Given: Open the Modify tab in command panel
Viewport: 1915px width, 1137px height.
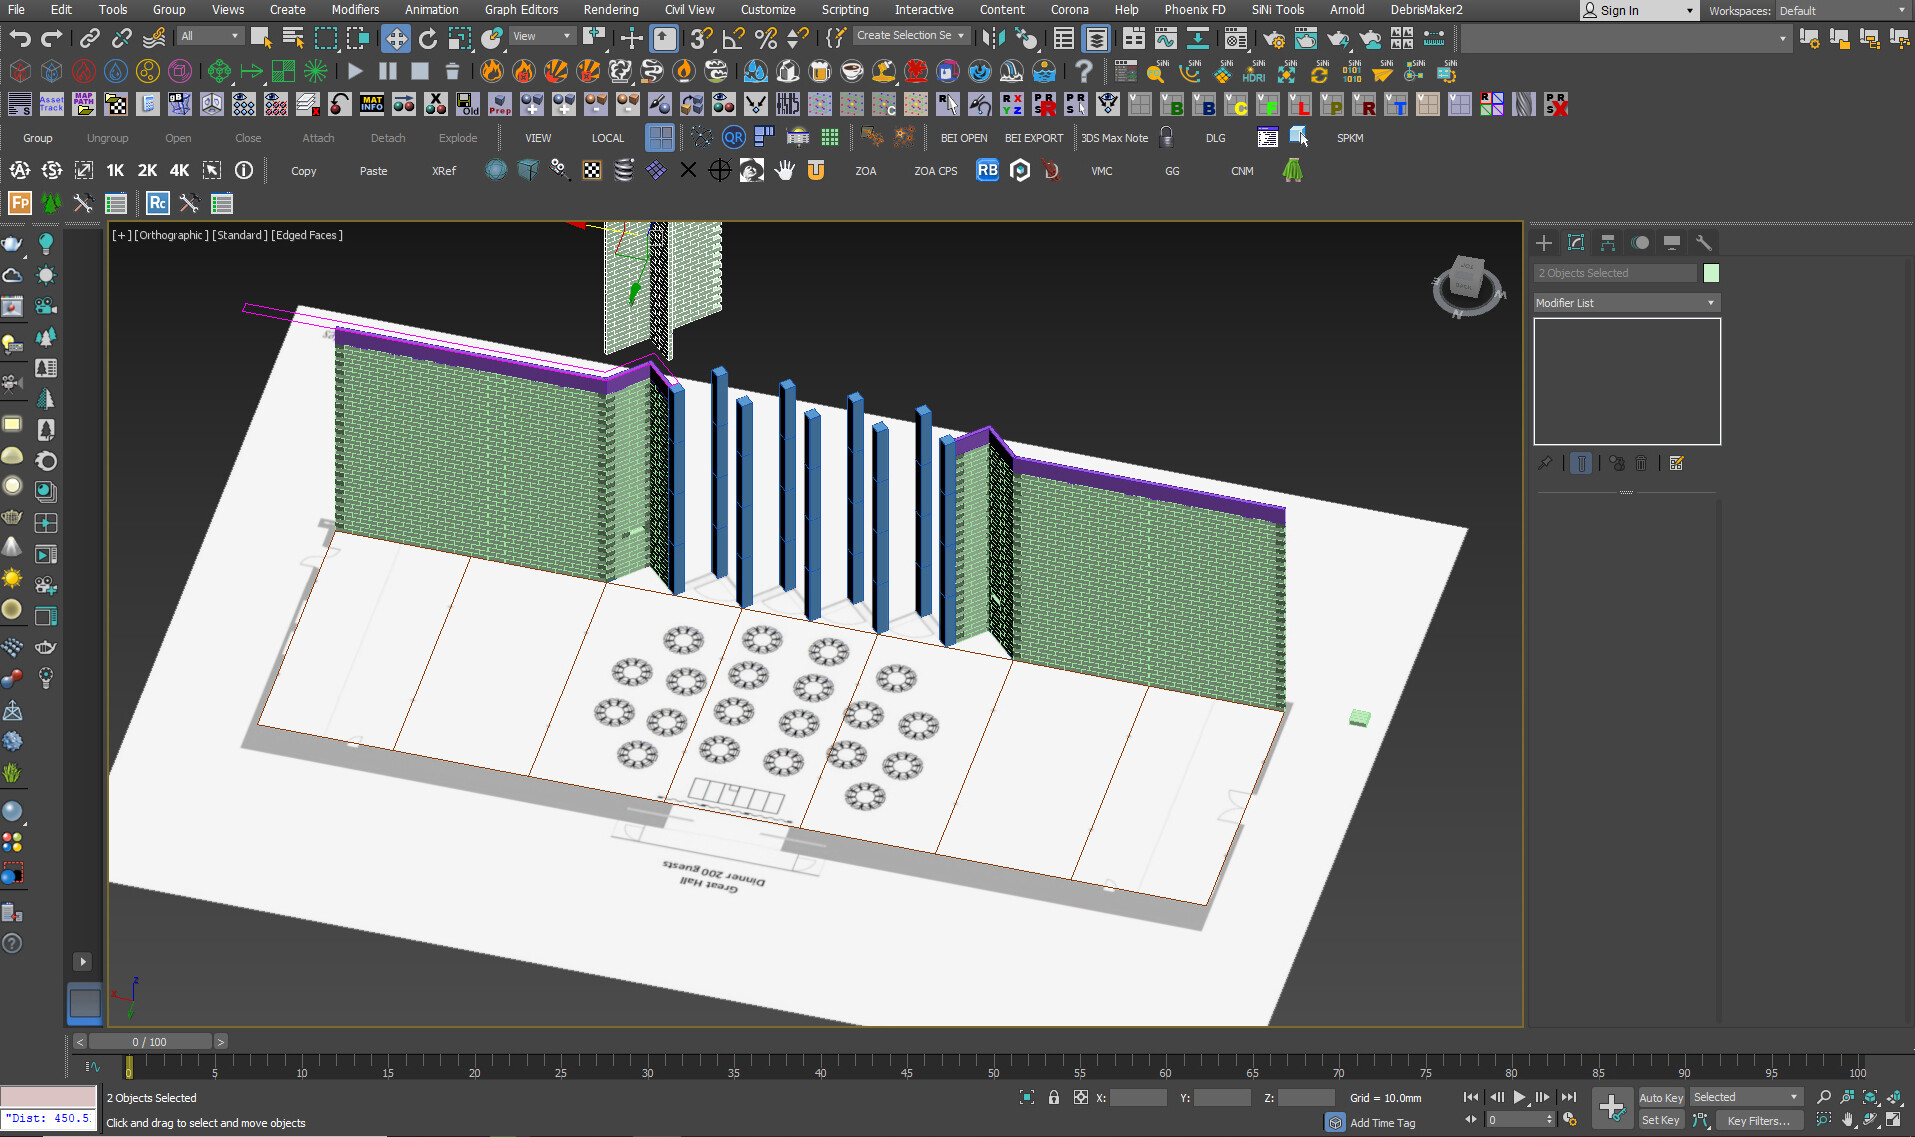Looking at the screenshot, I should (x=1576, y=243).
